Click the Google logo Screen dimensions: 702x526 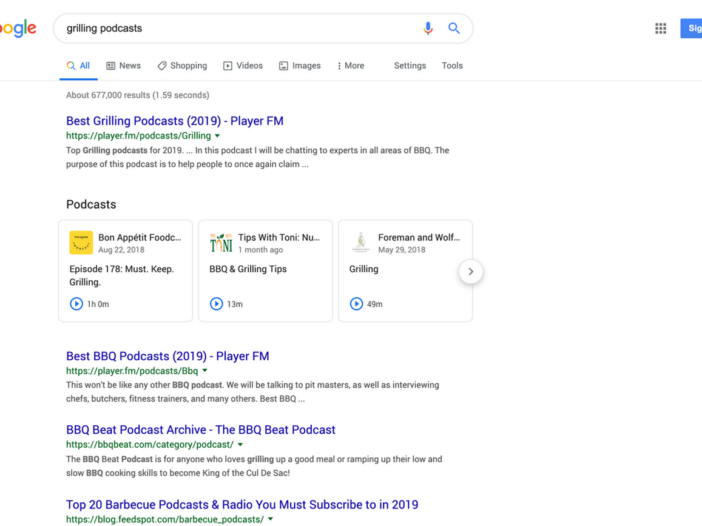tap(18, 29)
